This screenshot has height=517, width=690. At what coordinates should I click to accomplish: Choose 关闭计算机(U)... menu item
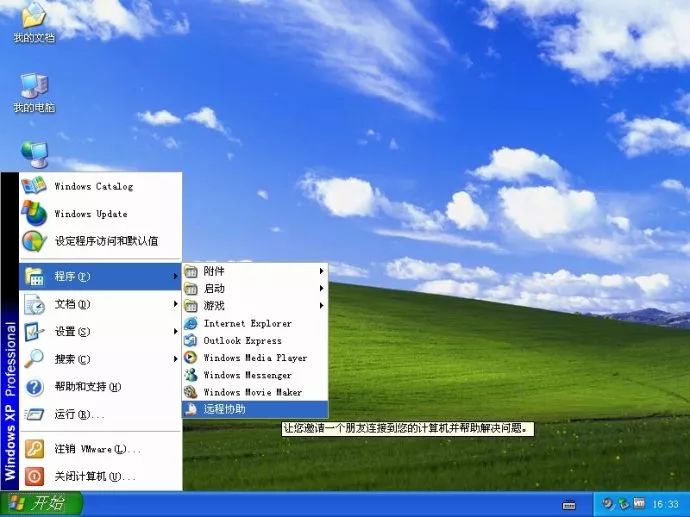click(x=101, y=476)
